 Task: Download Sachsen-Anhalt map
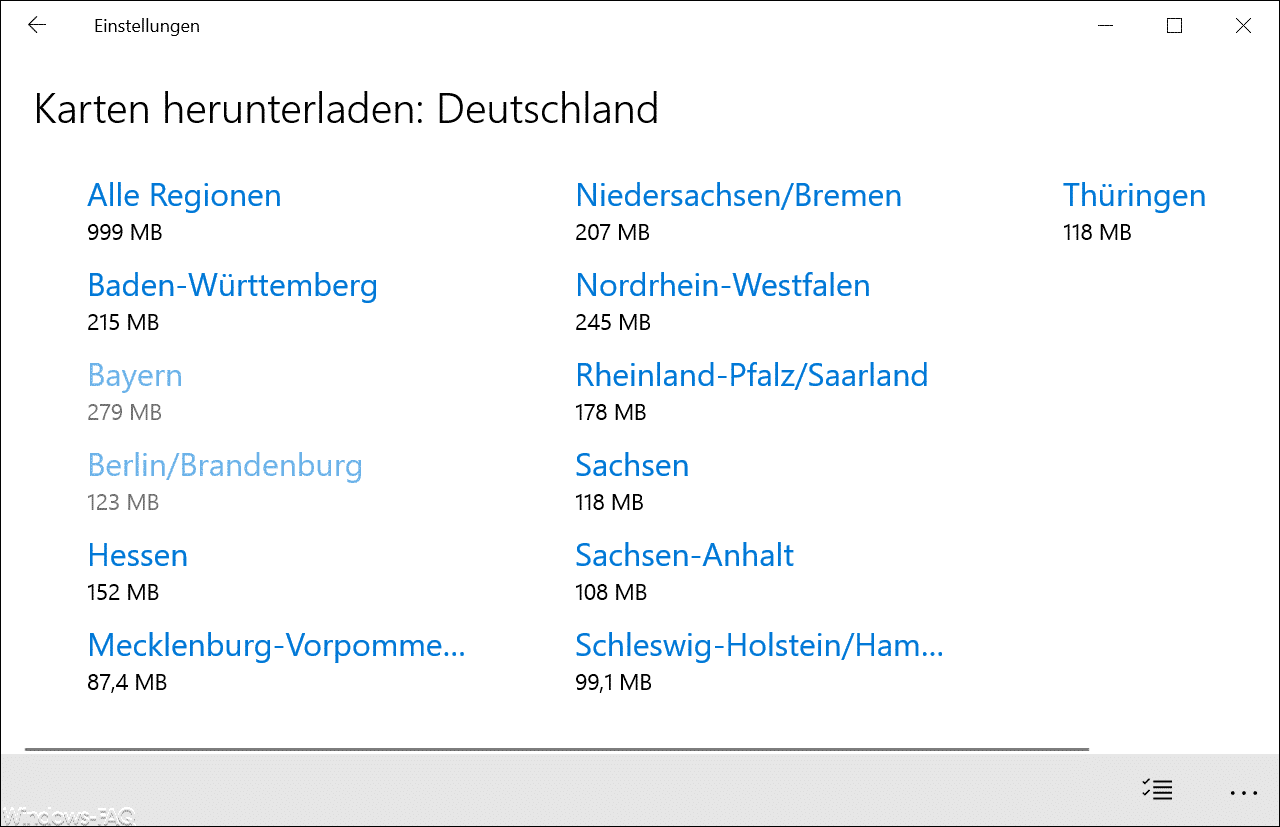685,555
